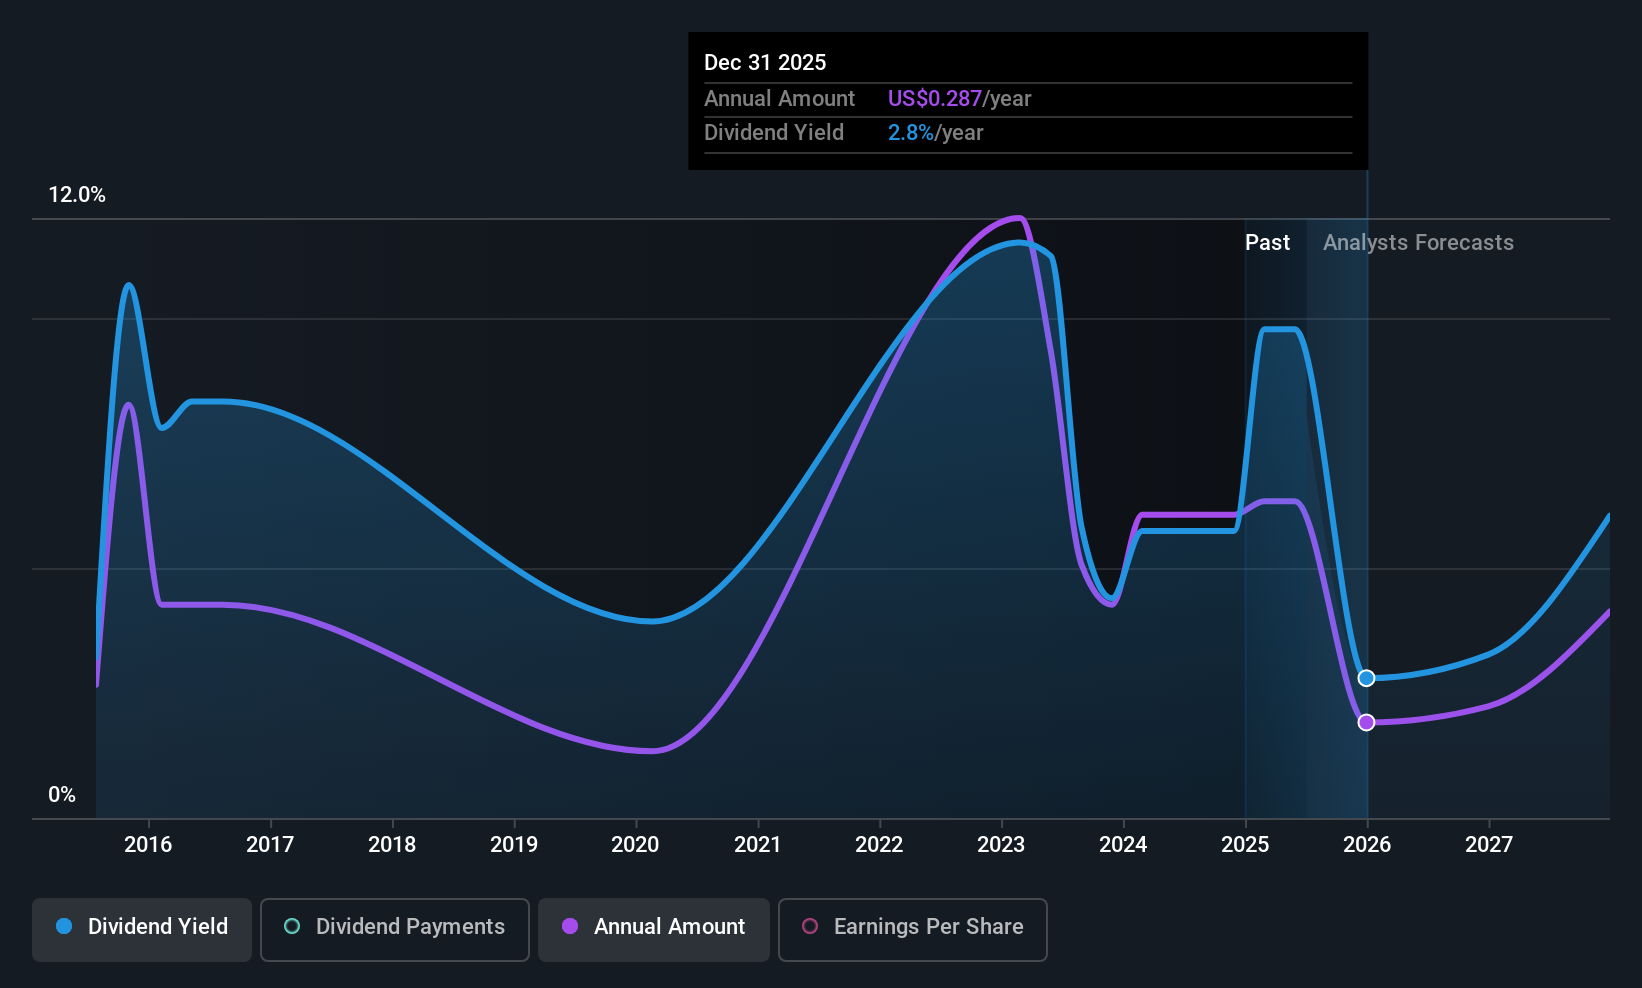Click the blue Dividend Yield data point at 2026
Image resolution: width=1642 pixels, height=988 pixels.
[x=1367, y=678]
